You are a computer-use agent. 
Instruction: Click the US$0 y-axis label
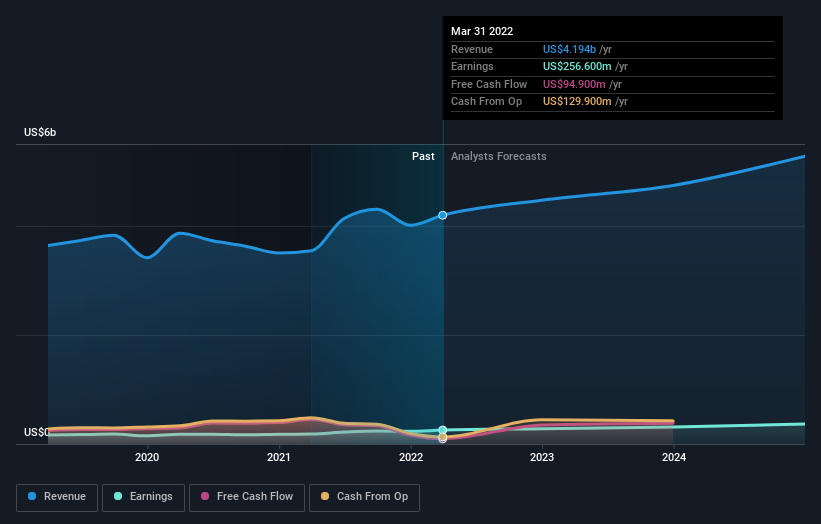36,432
